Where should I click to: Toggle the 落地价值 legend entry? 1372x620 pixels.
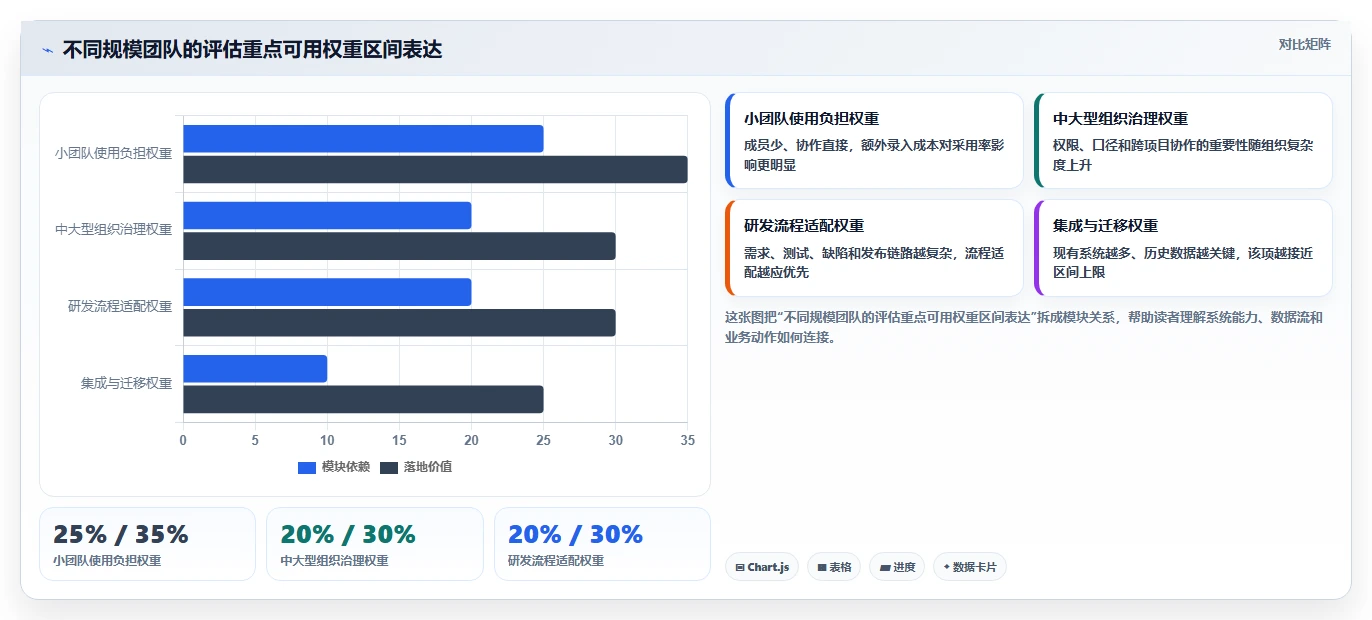[416, 467]
